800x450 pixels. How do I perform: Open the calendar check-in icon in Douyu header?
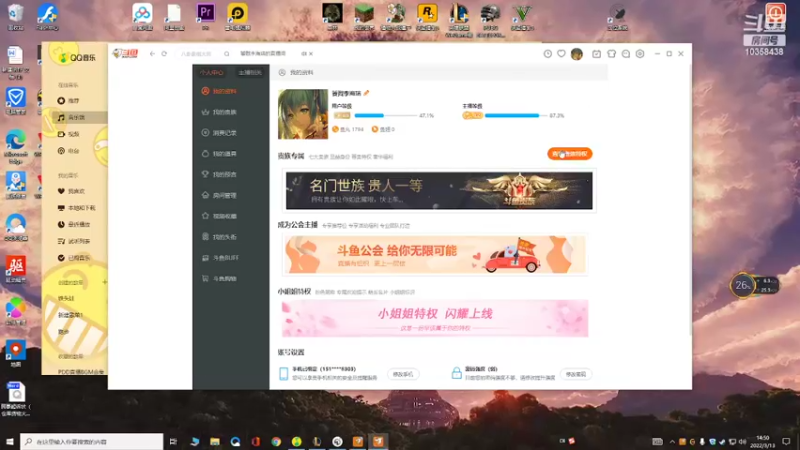coord(596,54)
